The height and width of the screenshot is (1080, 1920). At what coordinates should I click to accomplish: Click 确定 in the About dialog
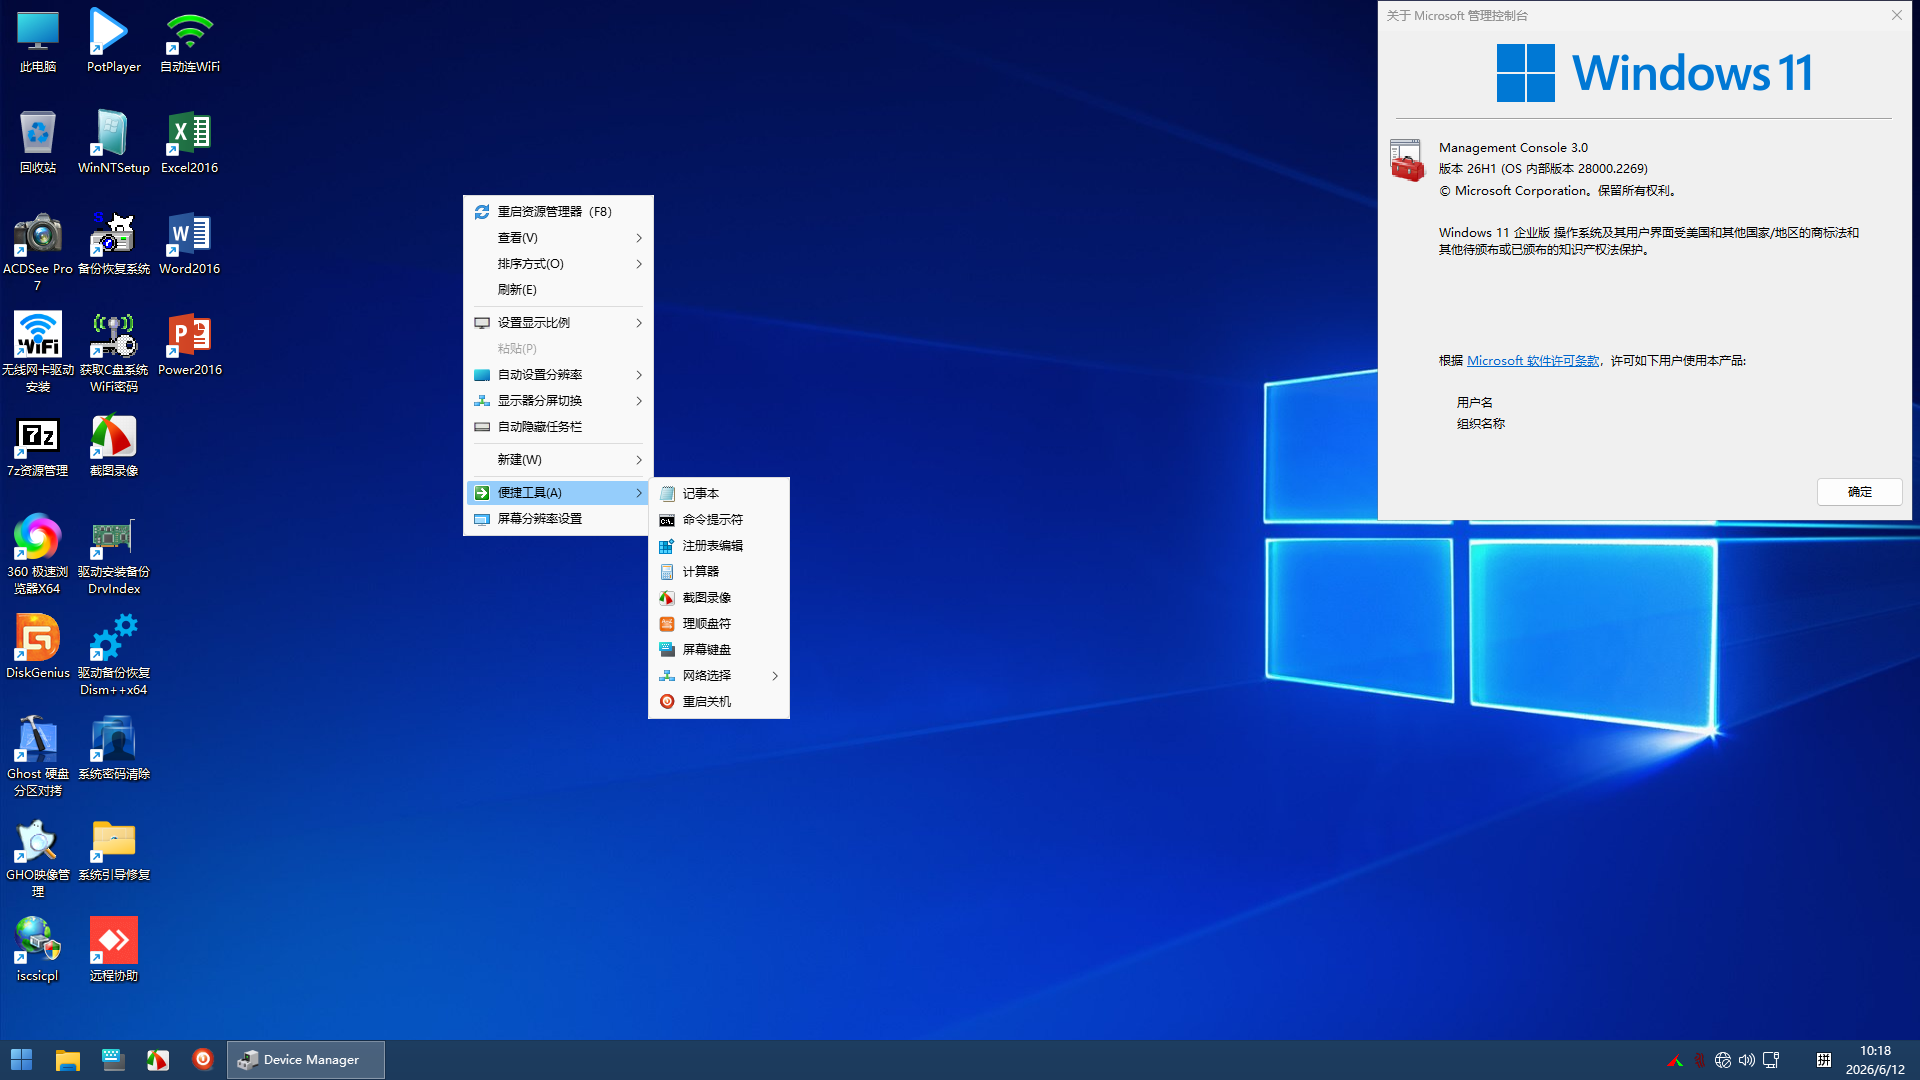pos(1859,492)
